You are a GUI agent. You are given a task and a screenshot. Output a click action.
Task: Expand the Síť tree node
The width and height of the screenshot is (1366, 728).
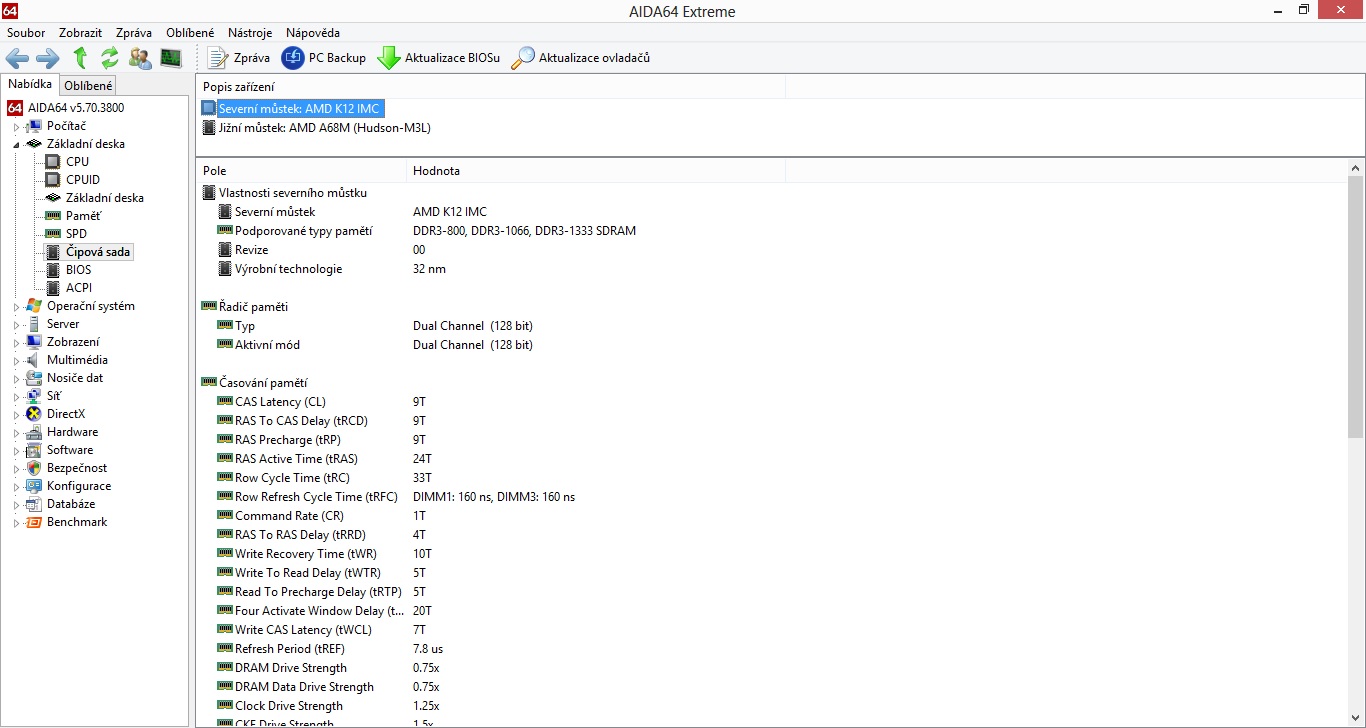pyautogui.click(x=16, y=397)
